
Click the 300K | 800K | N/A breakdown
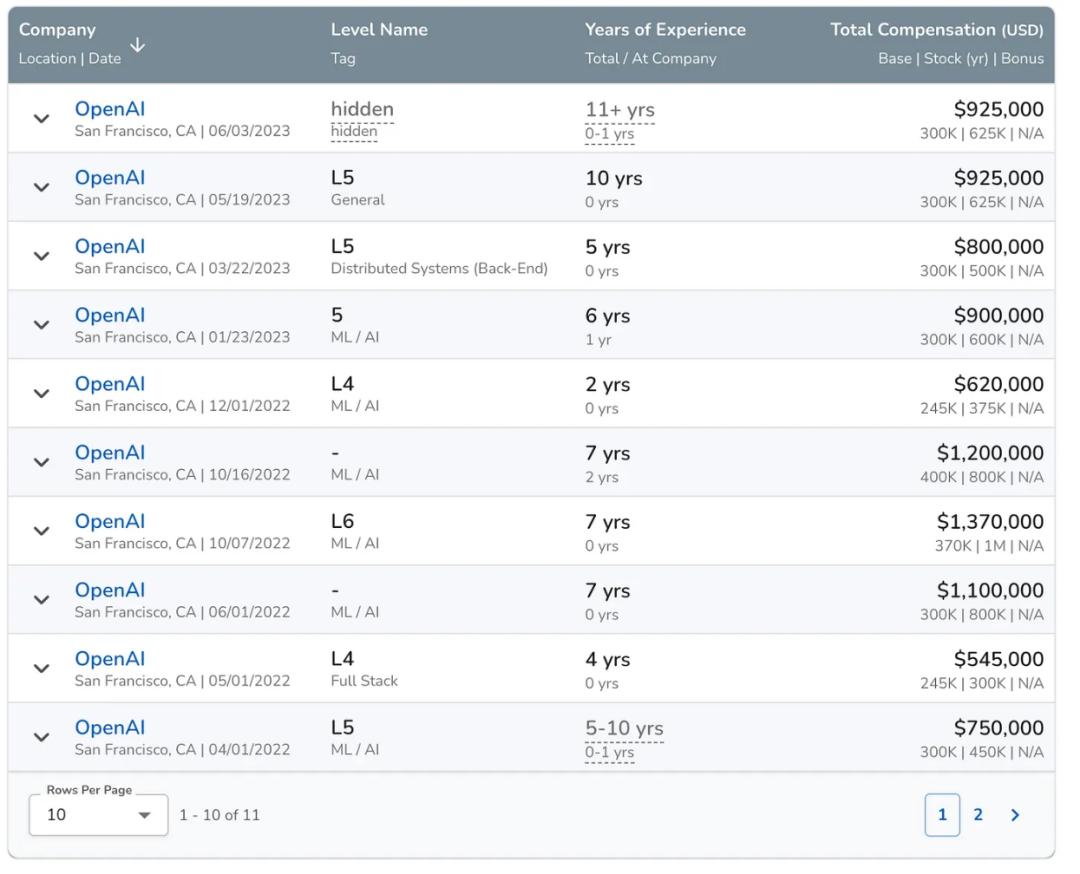[982, 614]
